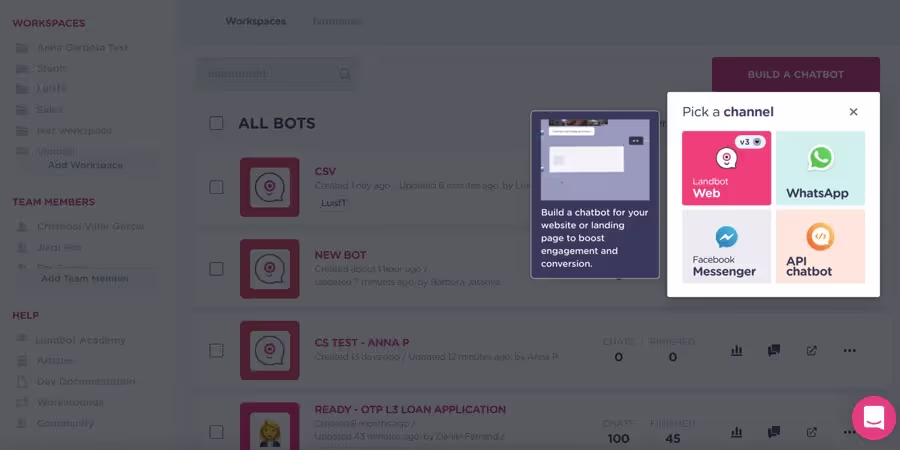
Task: Open the NEW BOT thumbnail
Action: pyautogui.click(x=270, y=269)
